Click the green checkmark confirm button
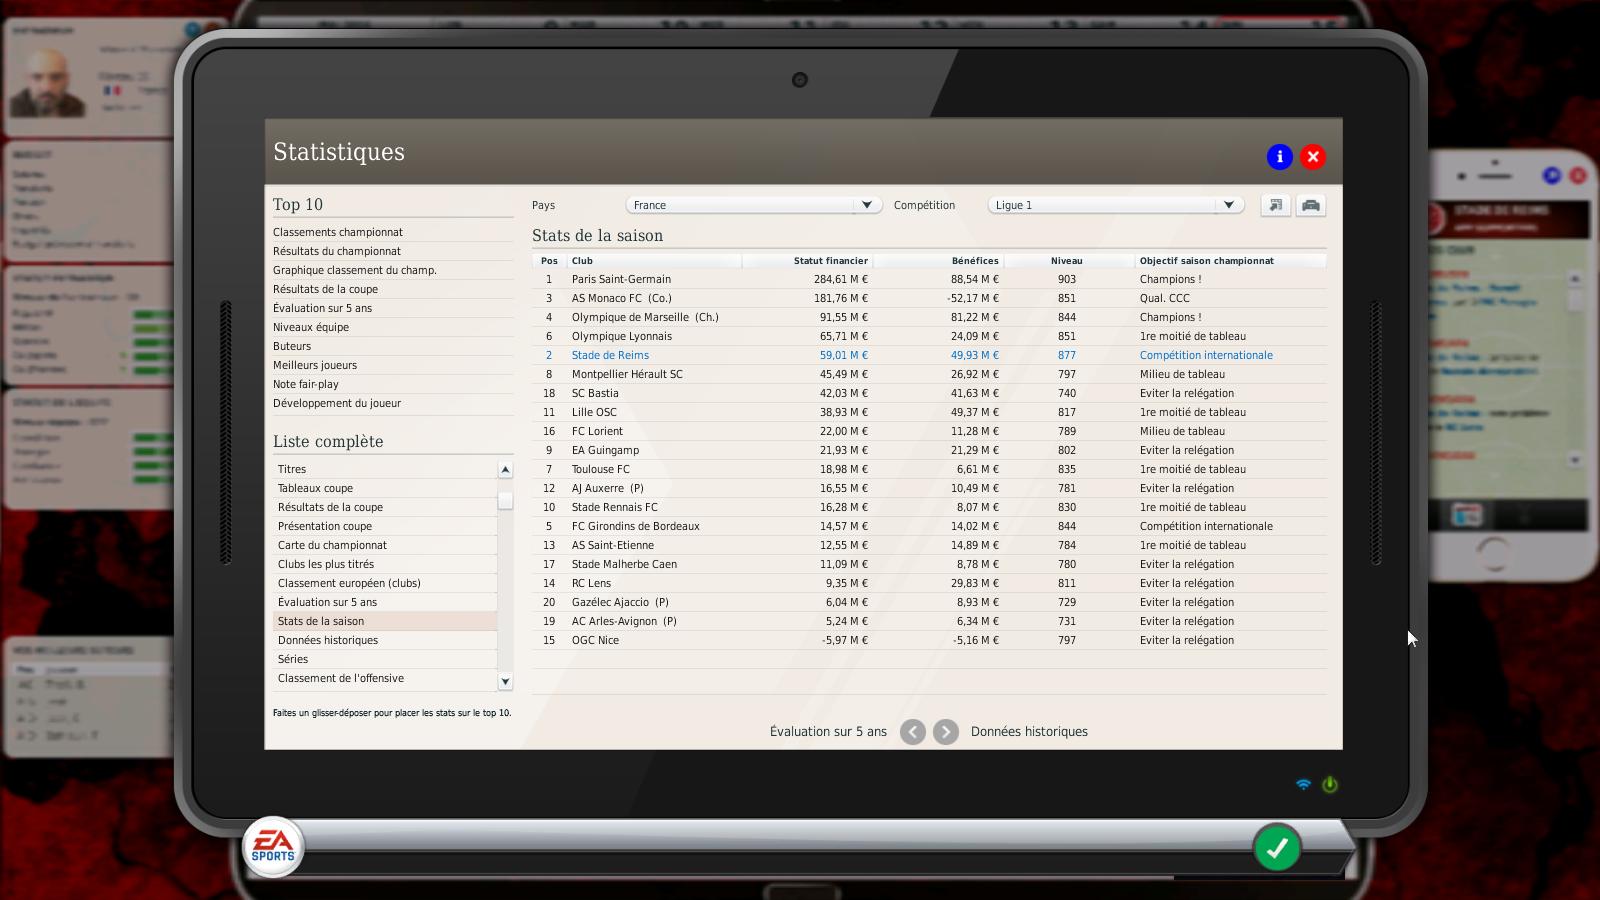The width and height of the screenshot is (1600, 900). coord(1277,848)
